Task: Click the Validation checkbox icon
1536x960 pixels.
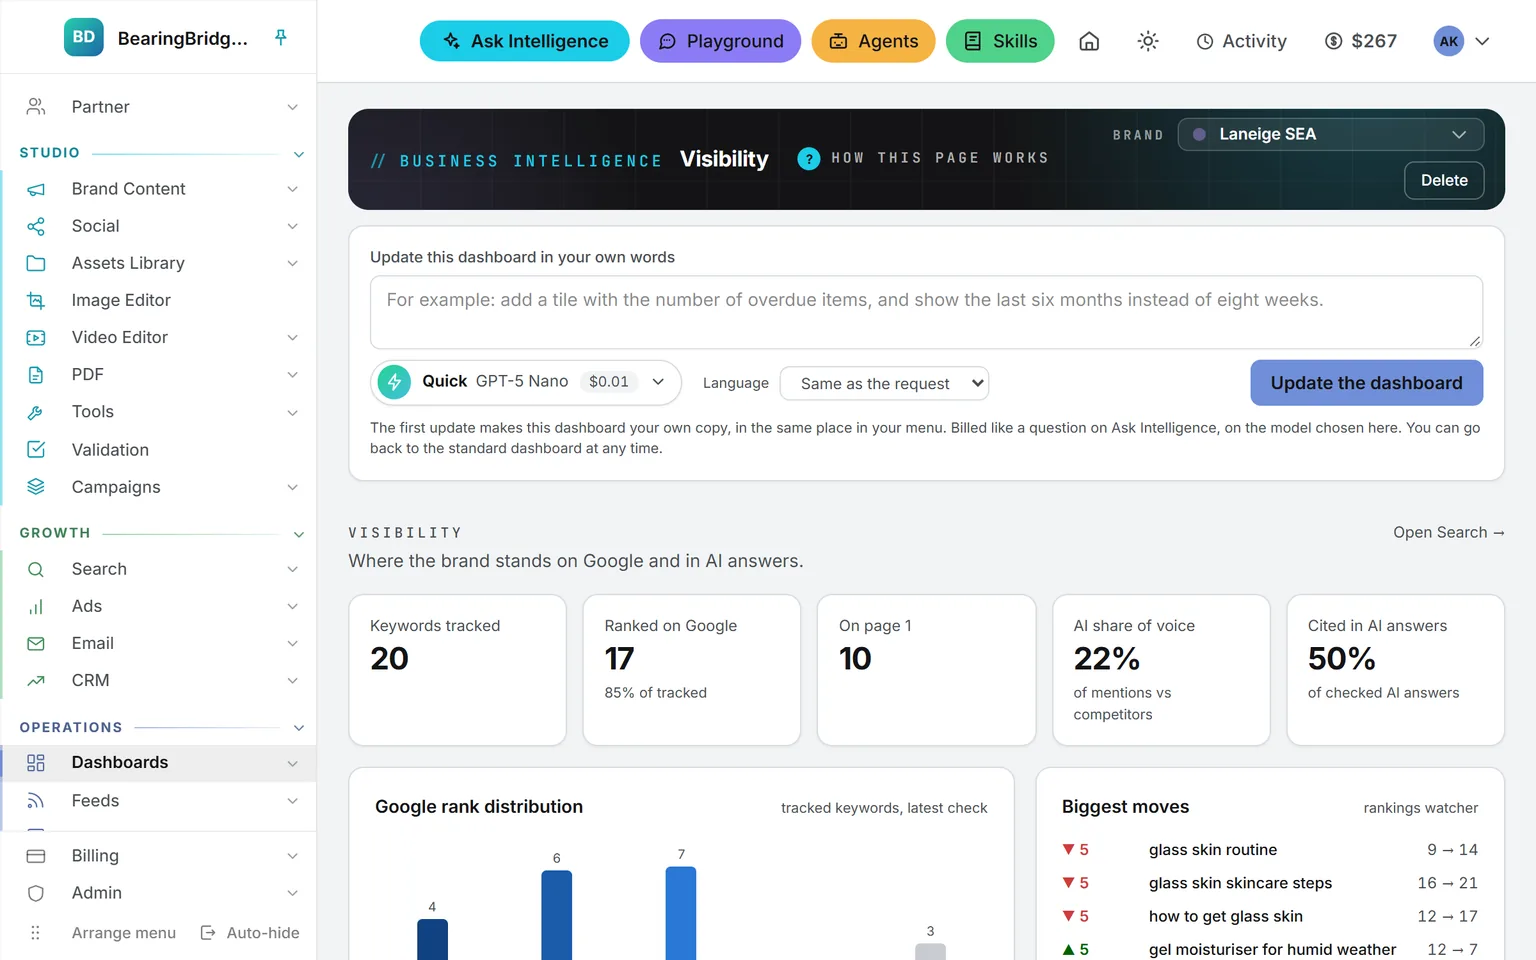Action: [36, 450]
